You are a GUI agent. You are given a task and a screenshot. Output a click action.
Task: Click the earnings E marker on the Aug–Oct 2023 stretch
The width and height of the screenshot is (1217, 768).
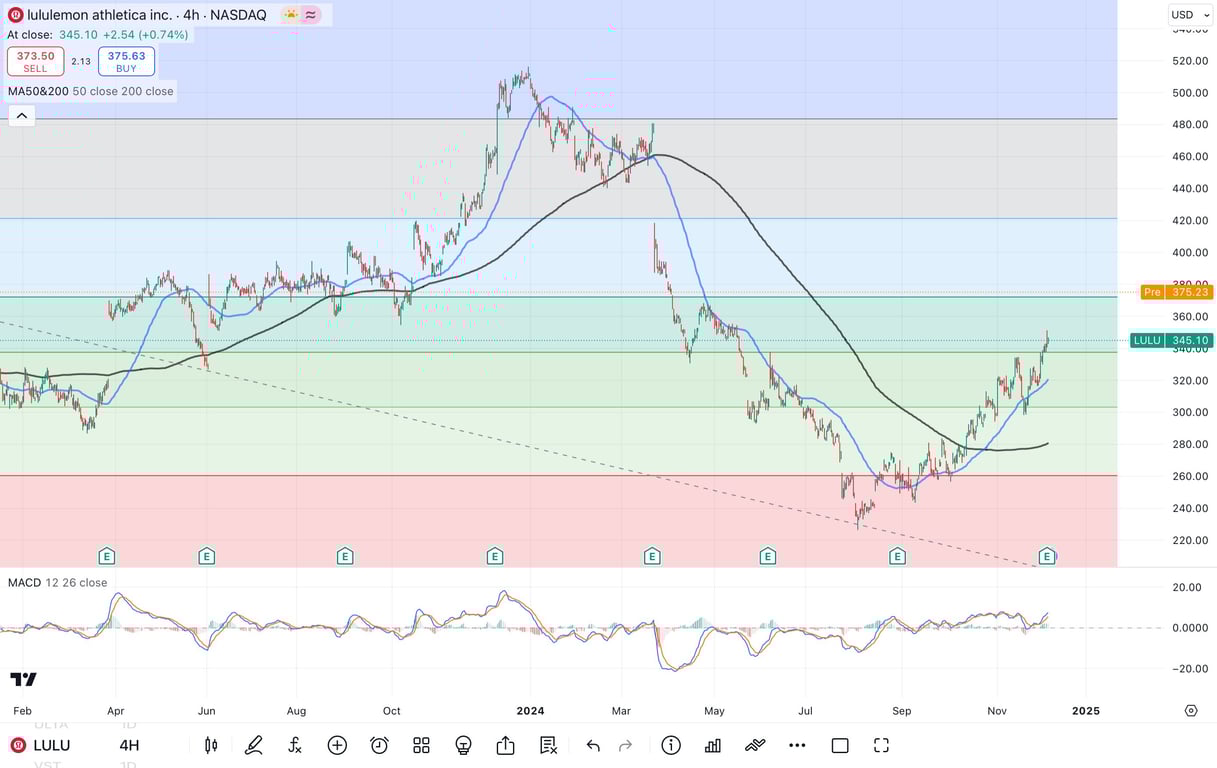click(345, 556)
